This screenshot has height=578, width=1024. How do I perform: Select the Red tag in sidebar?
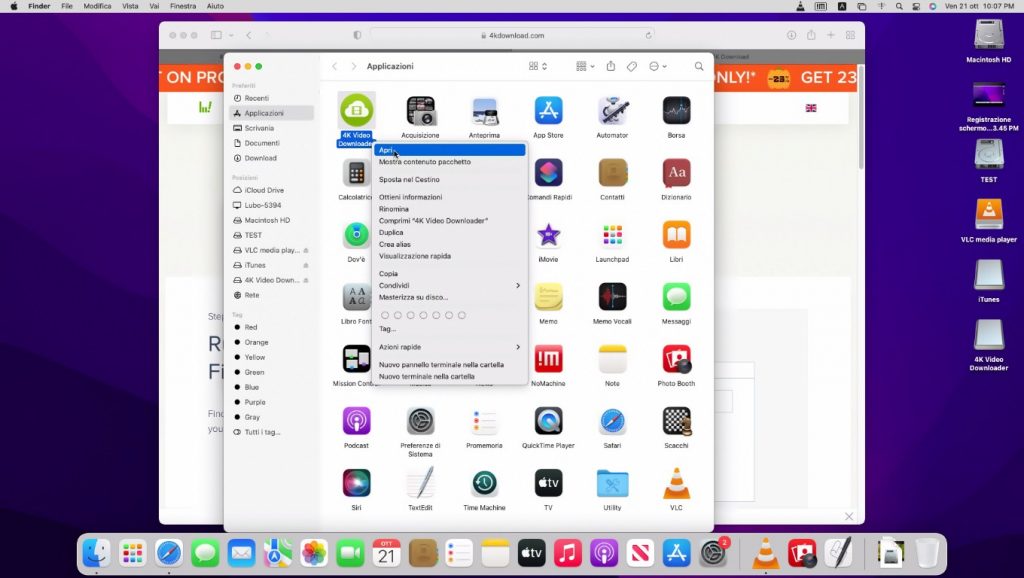point(251,327)
